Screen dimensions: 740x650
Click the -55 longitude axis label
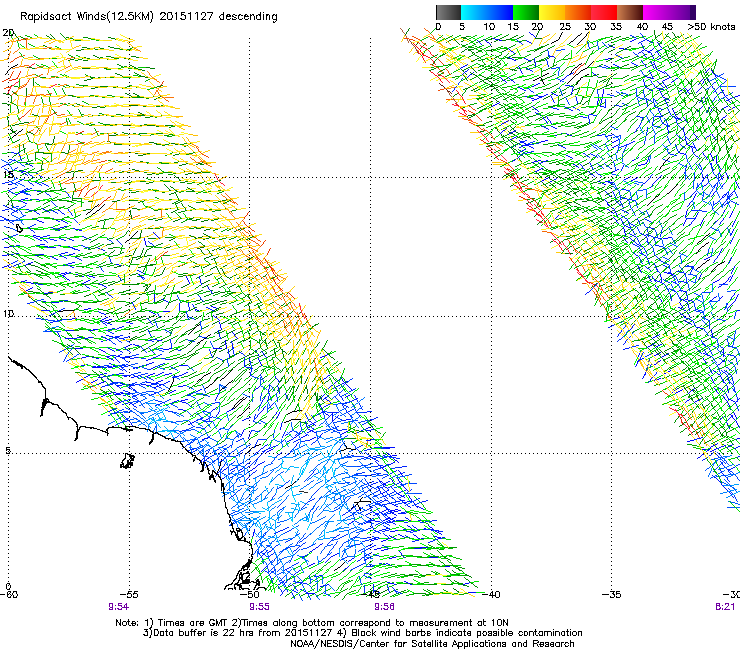(x=128, y=594)
